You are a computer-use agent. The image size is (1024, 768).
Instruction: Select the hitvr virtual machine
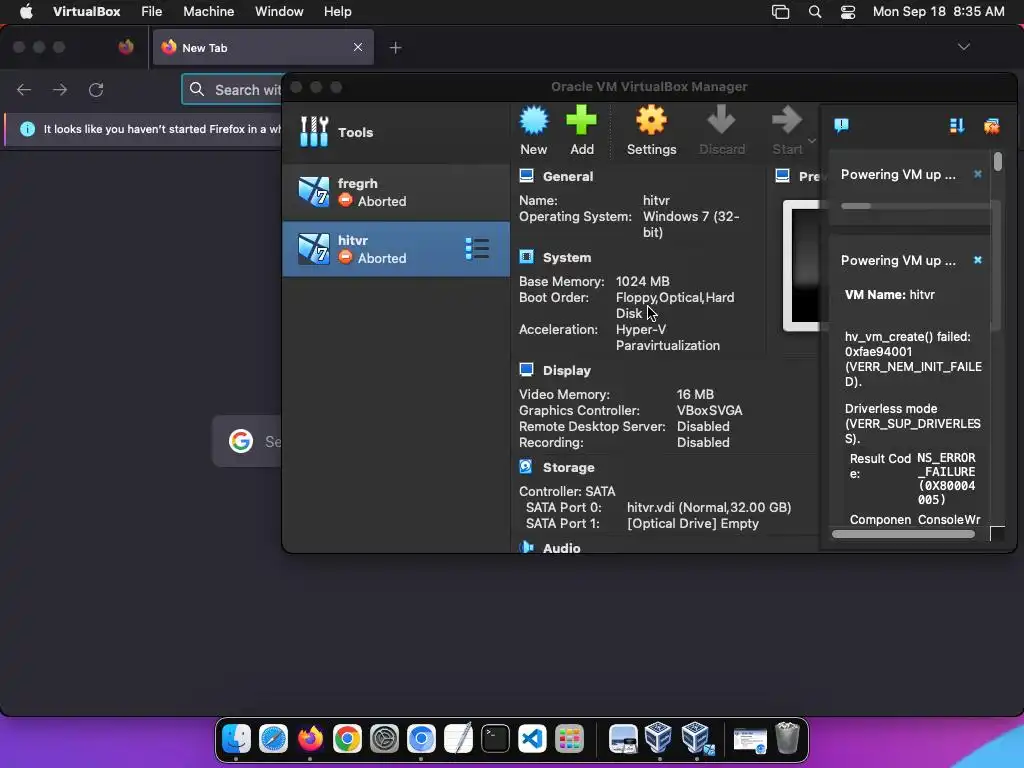[x=396, y=249]
